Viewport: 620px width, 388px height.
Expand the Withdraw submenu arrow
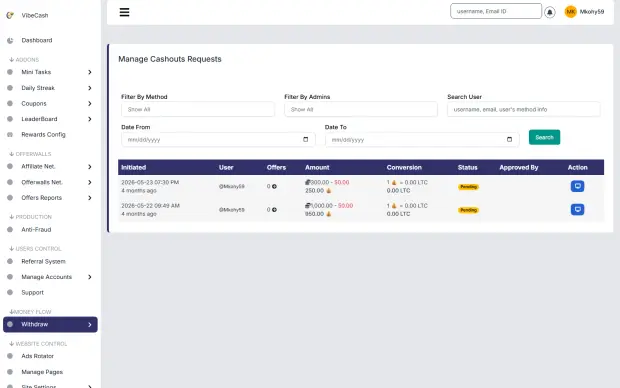coord(90,324)
